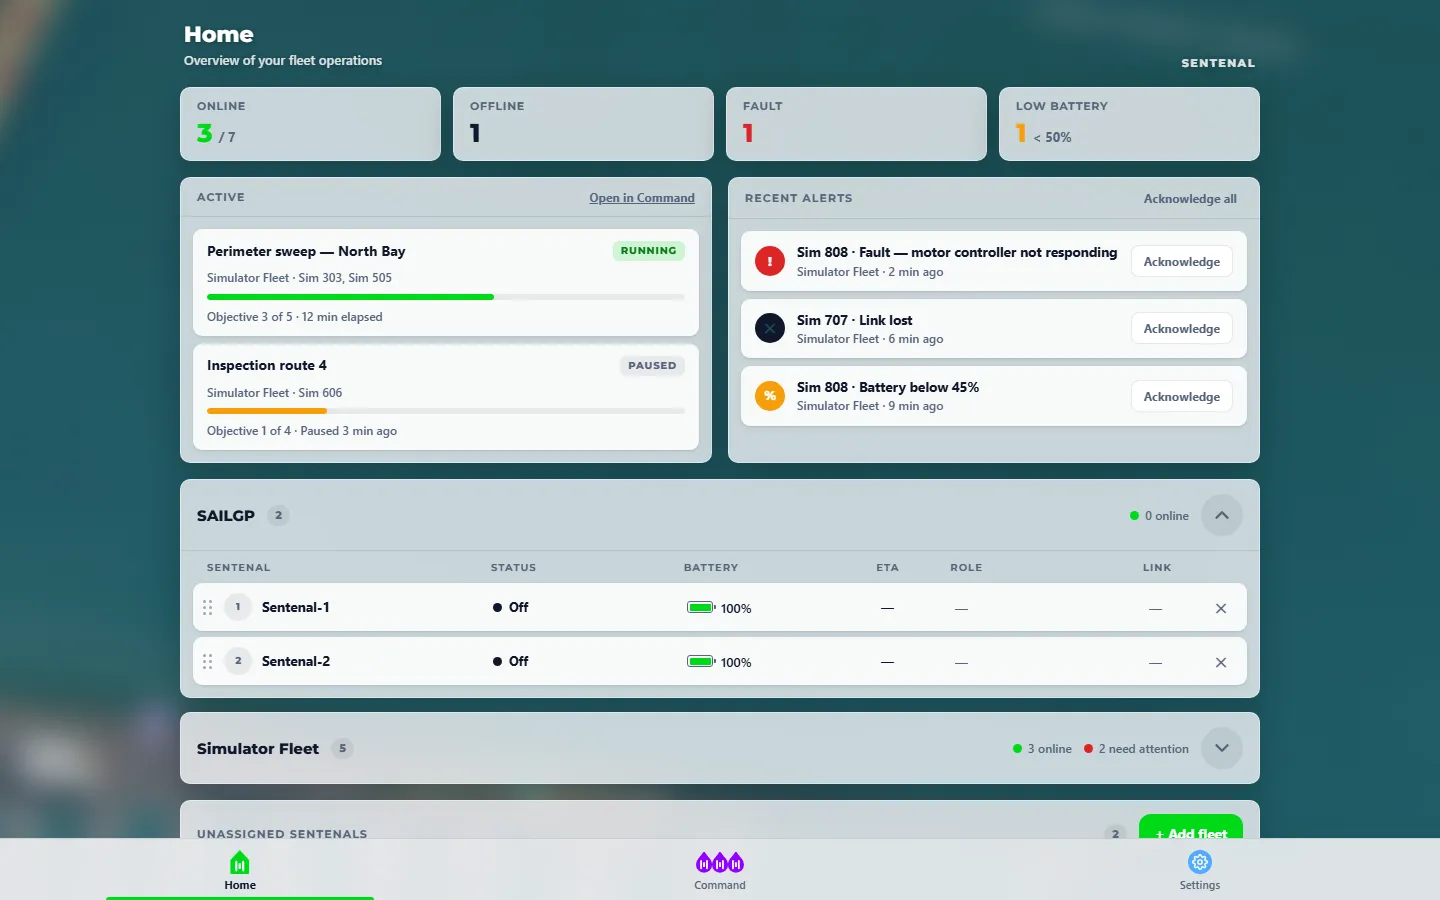Grab the drag handle for Sentenal-1

[x=208, y=607]
